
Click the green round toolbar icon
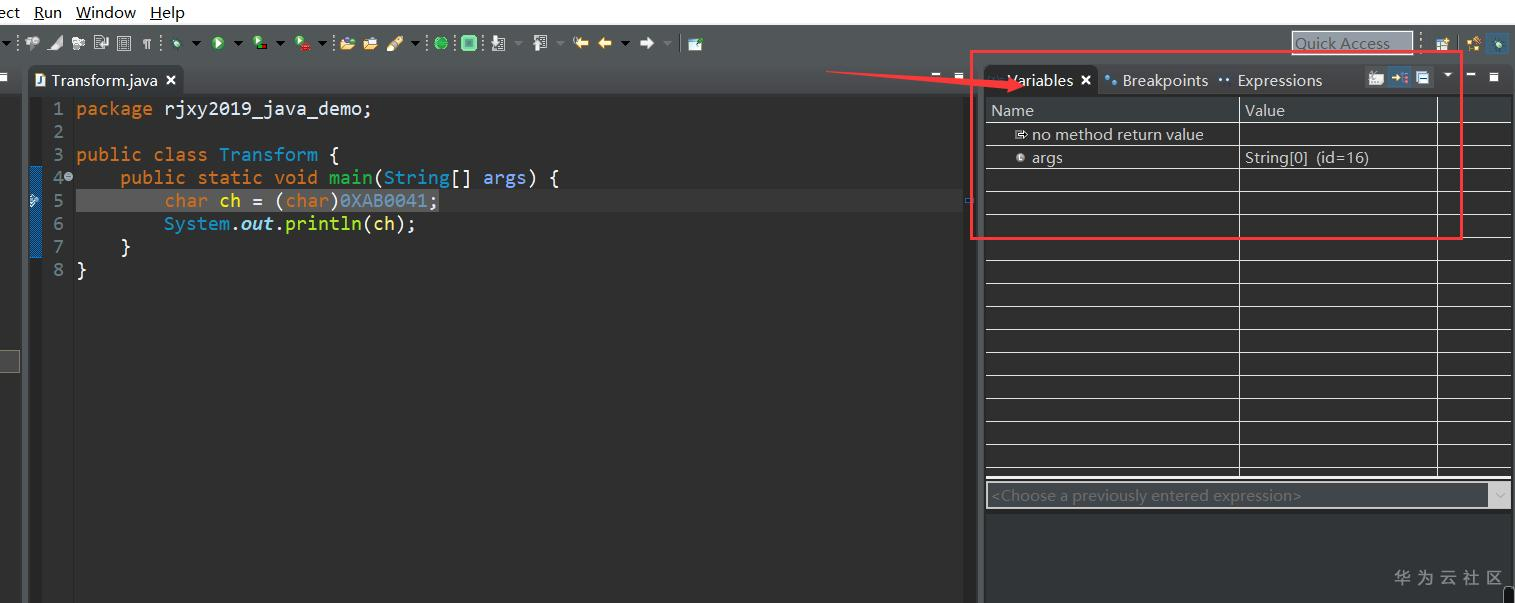[439, 43]
